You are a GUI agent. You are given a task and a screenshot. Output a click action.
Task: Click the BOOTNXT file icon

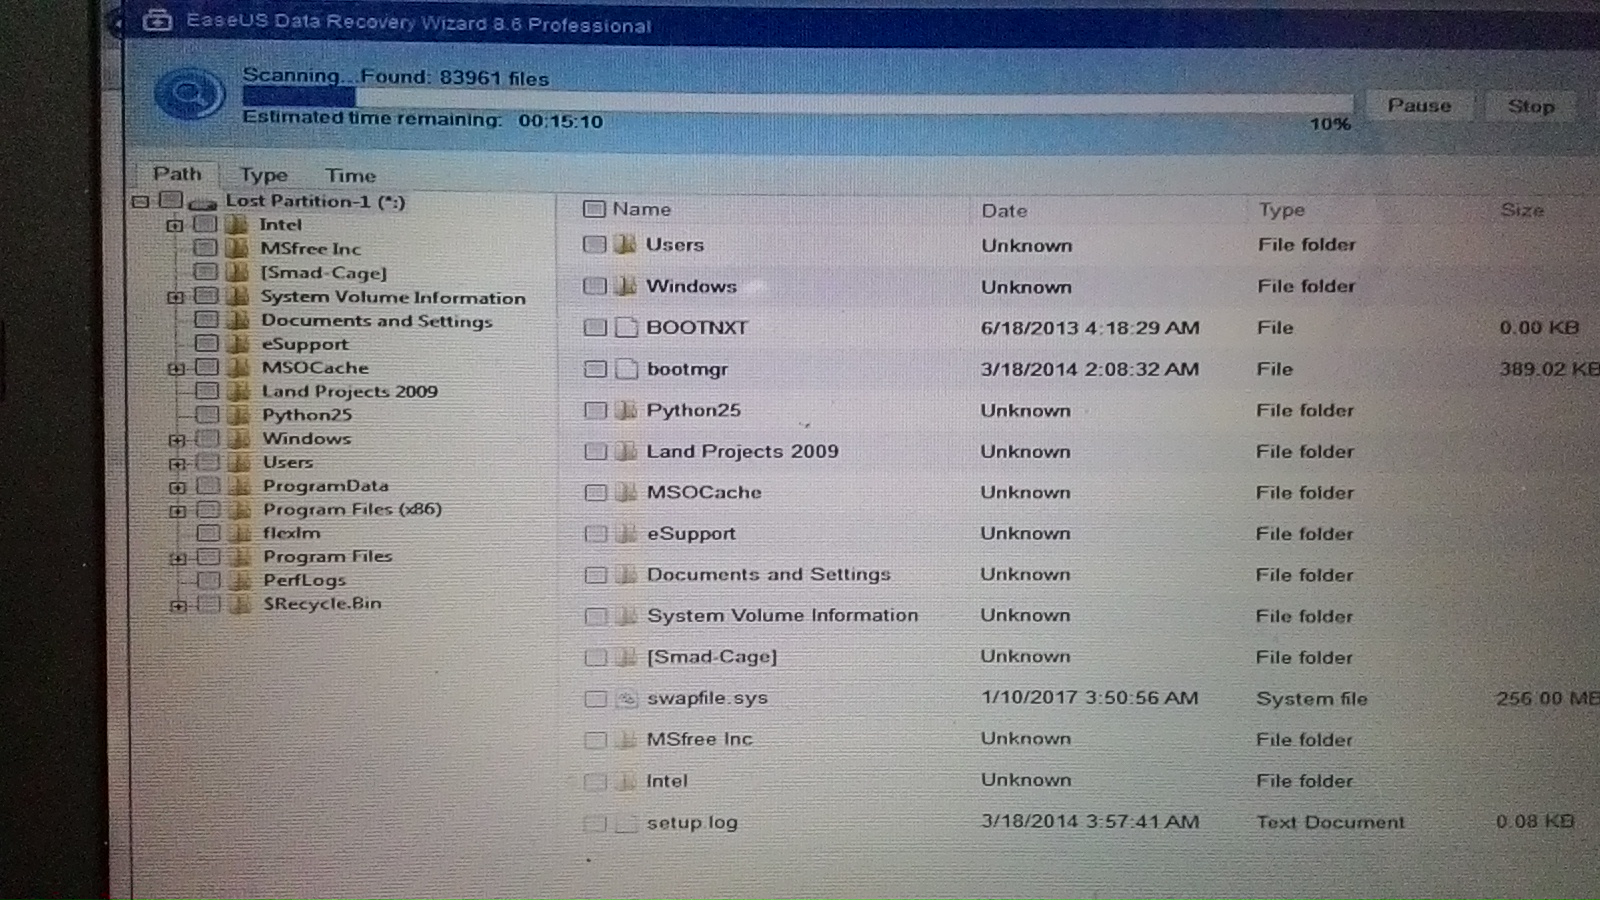[x=626, y=327]
